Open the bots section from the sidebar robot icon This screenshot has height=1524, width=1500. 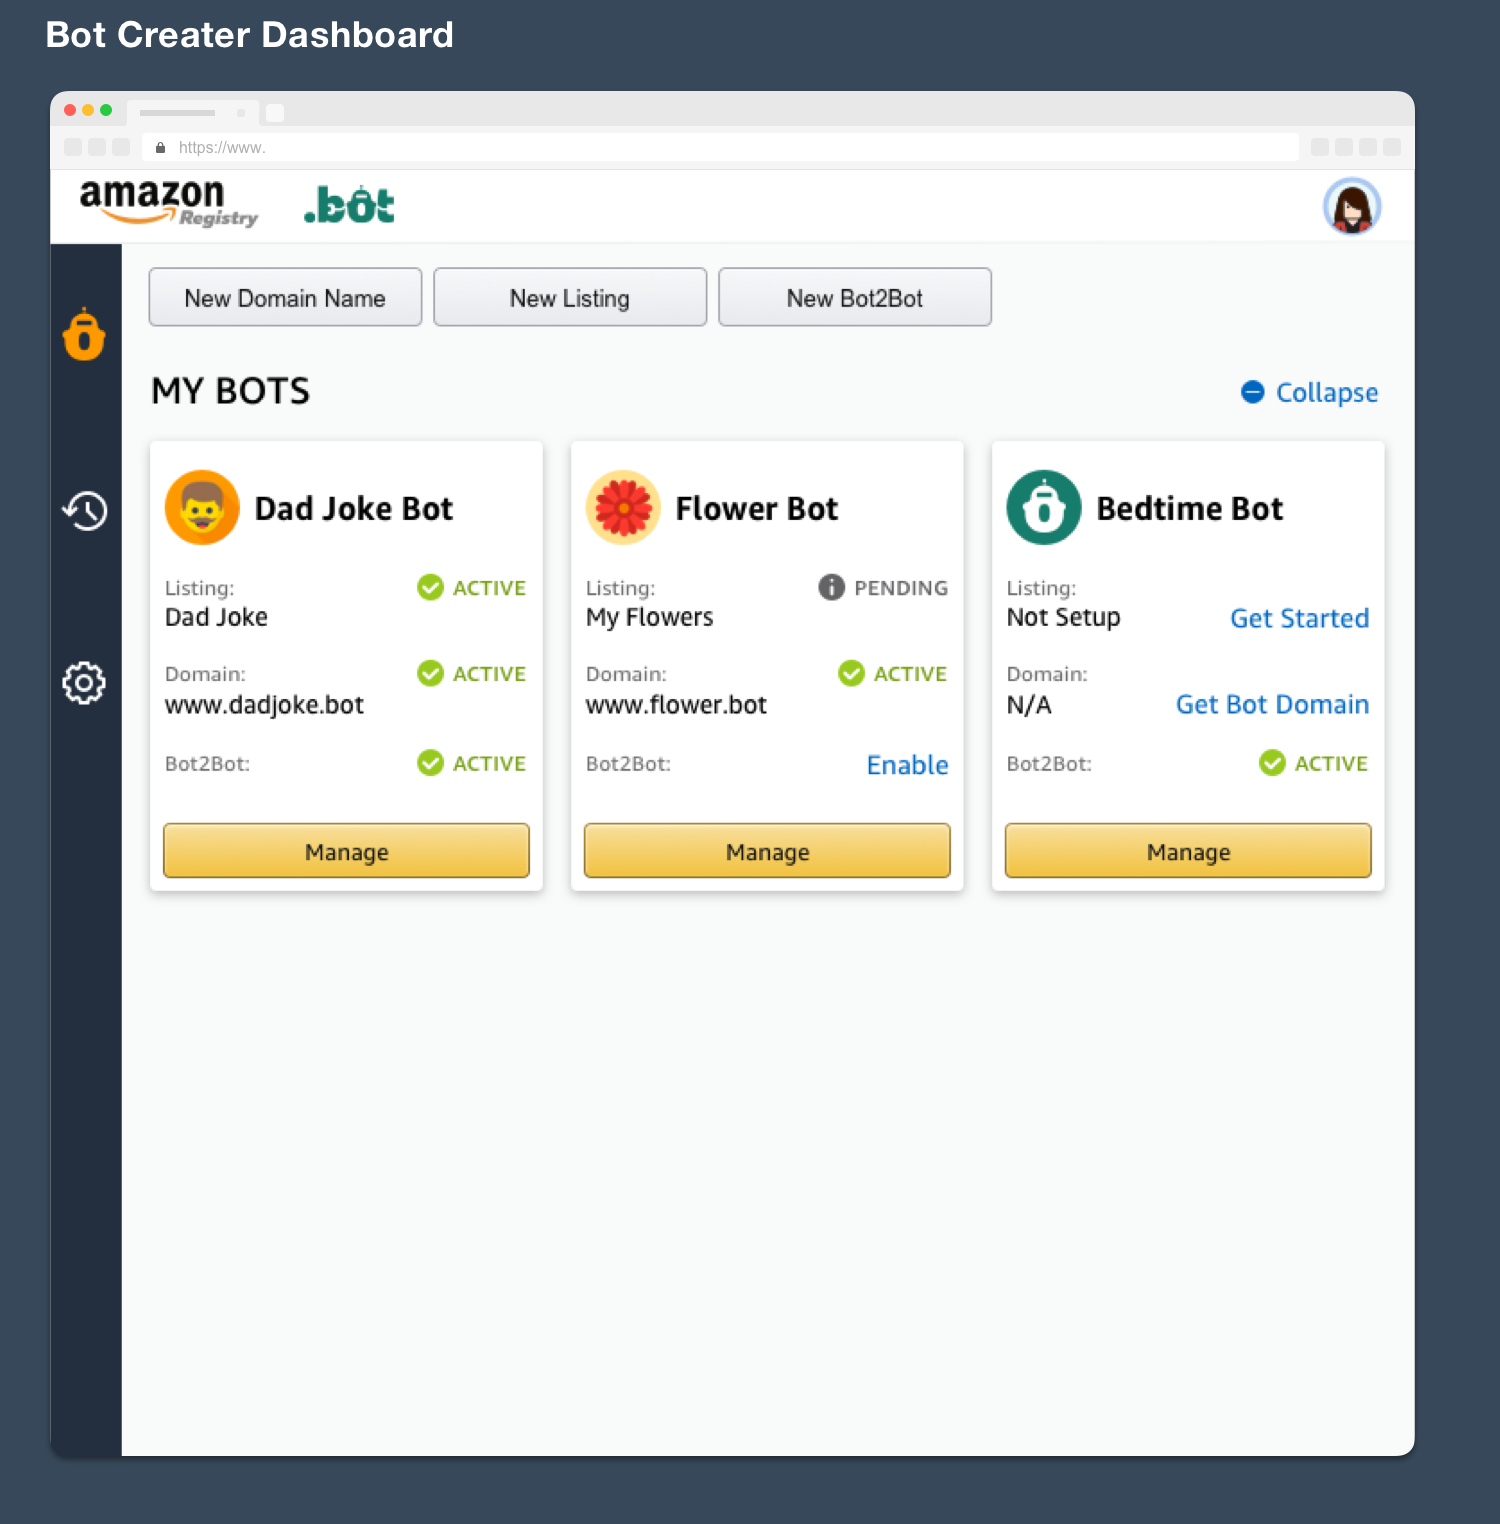point(84,335)
